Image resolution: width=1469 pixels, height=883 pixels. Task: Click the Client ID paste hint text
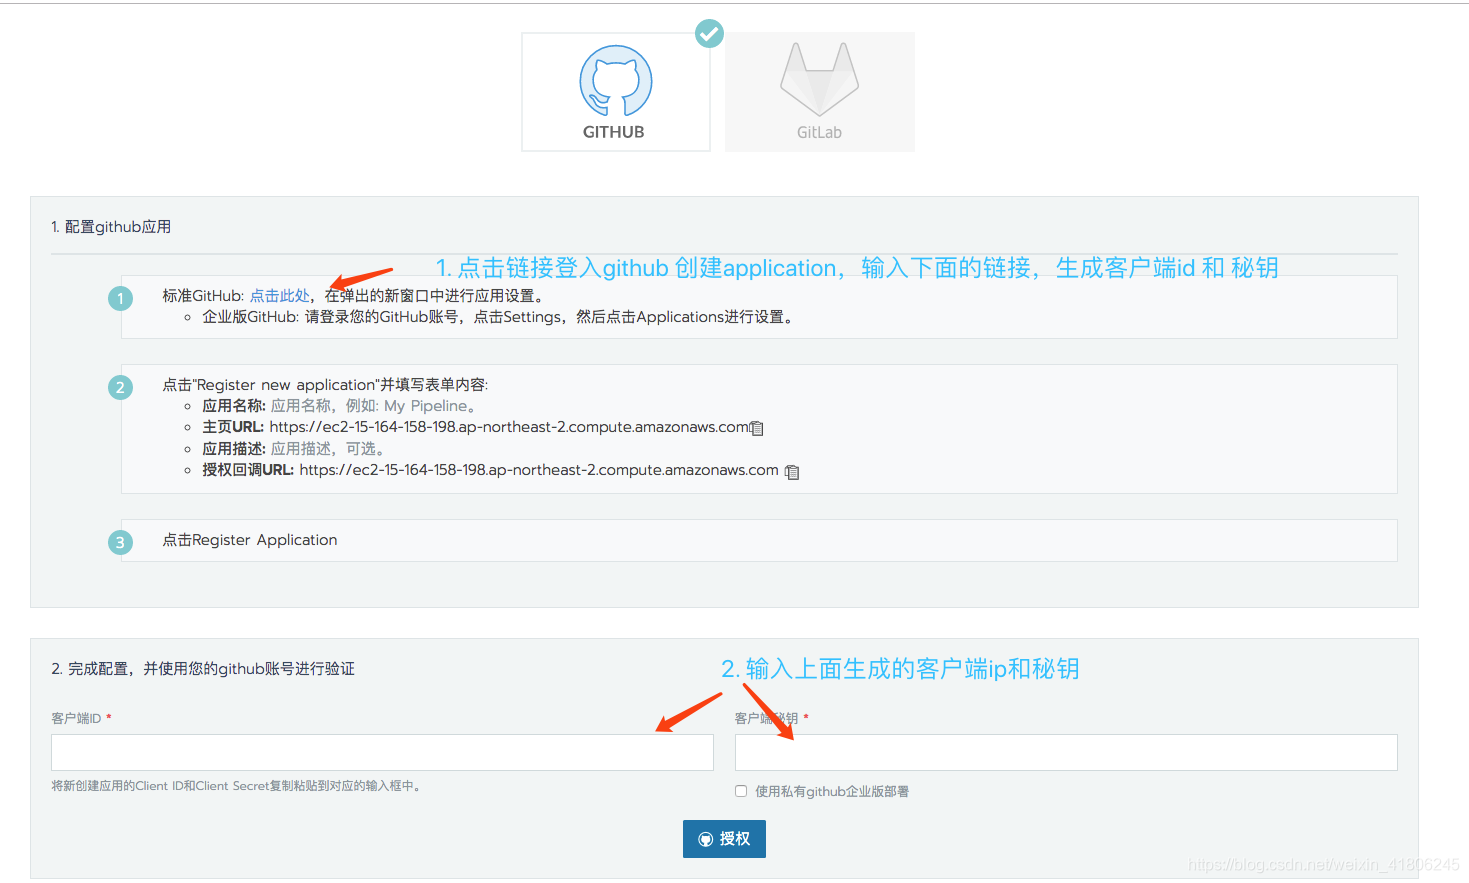point(237,786)
